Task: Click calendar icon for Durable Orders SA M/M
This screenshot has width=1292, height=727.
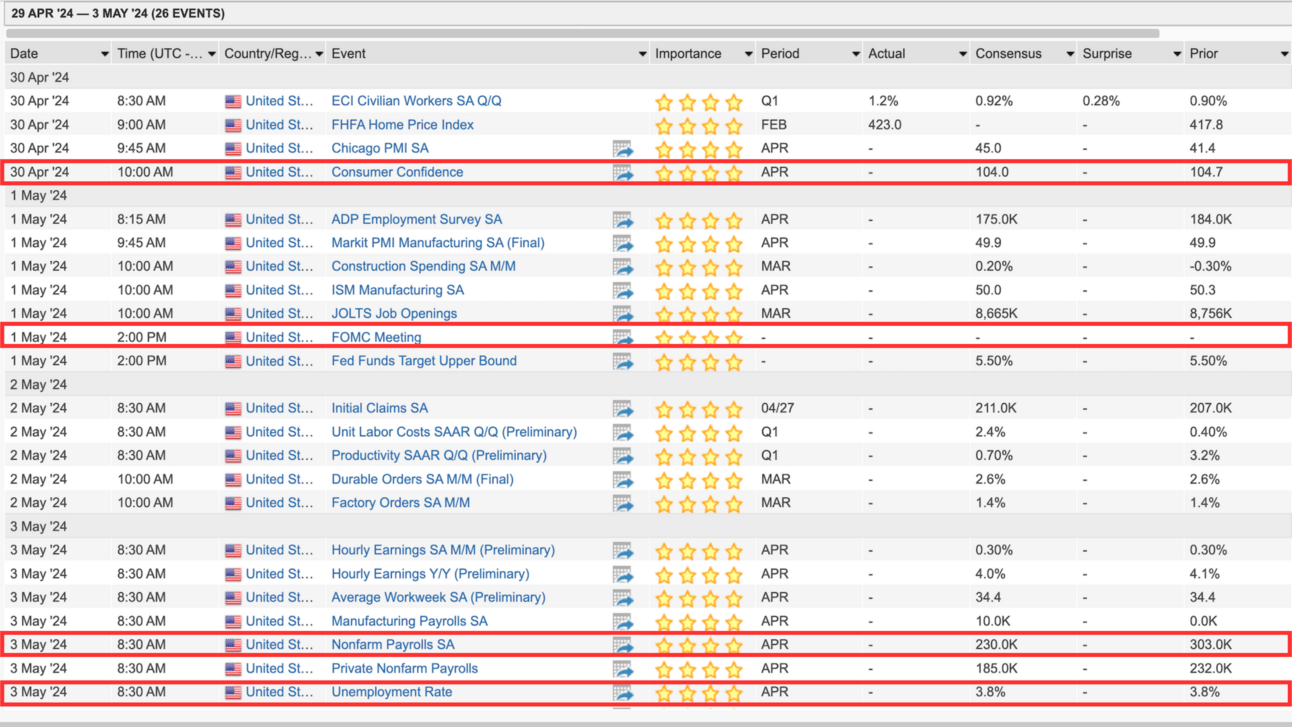Action: click(x=623, y=480)
